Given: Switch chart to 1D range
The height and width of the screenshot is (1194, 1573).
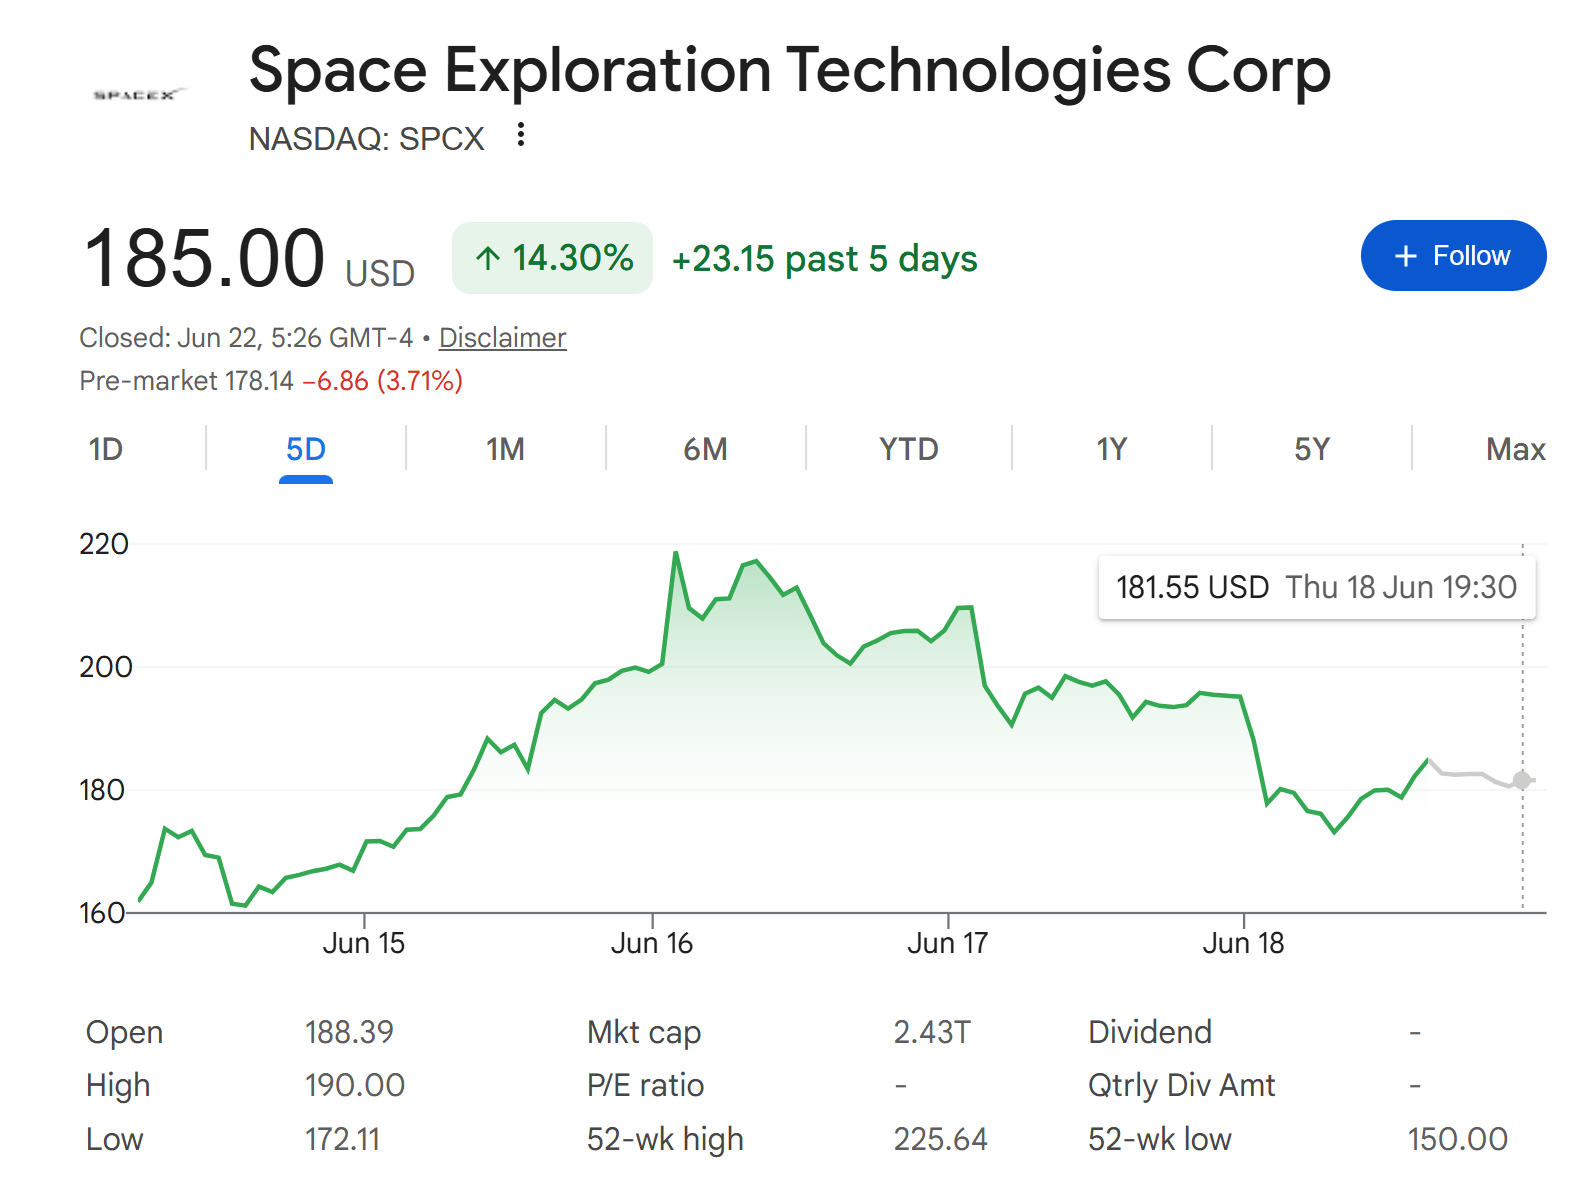Looking at the screenshot, I should click(106, 449).
